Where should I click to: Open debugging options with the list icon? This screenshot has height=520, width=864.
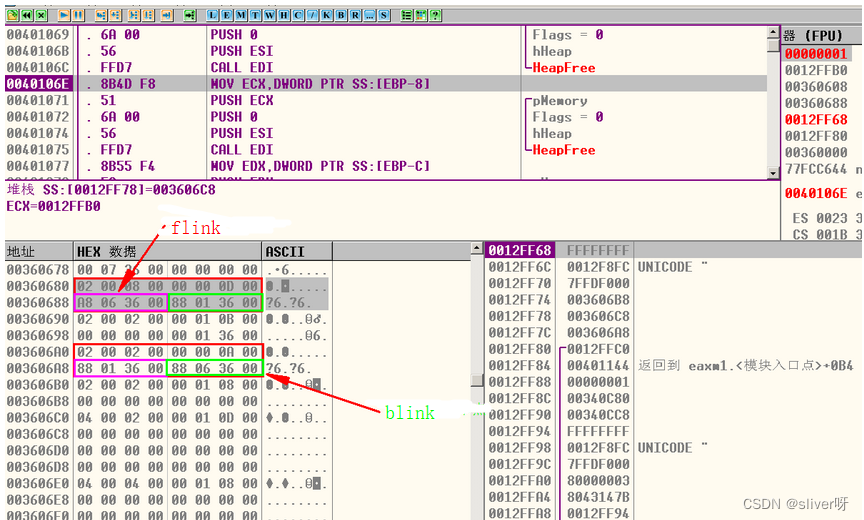tap(407, 15)
